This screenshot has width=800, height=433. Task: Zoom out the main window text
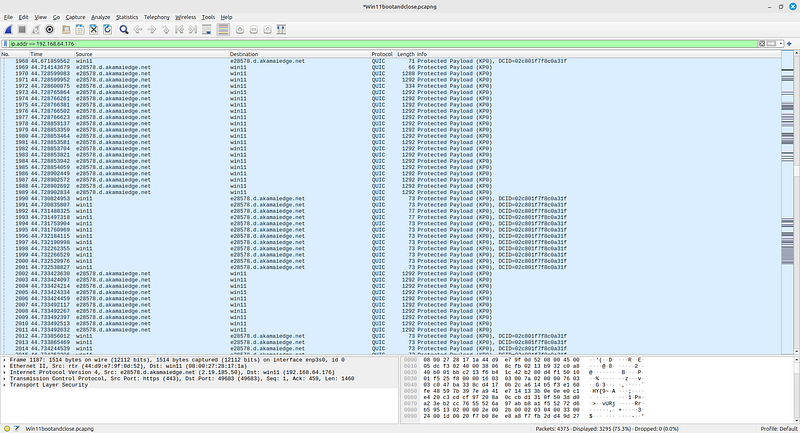click(254, 30)
